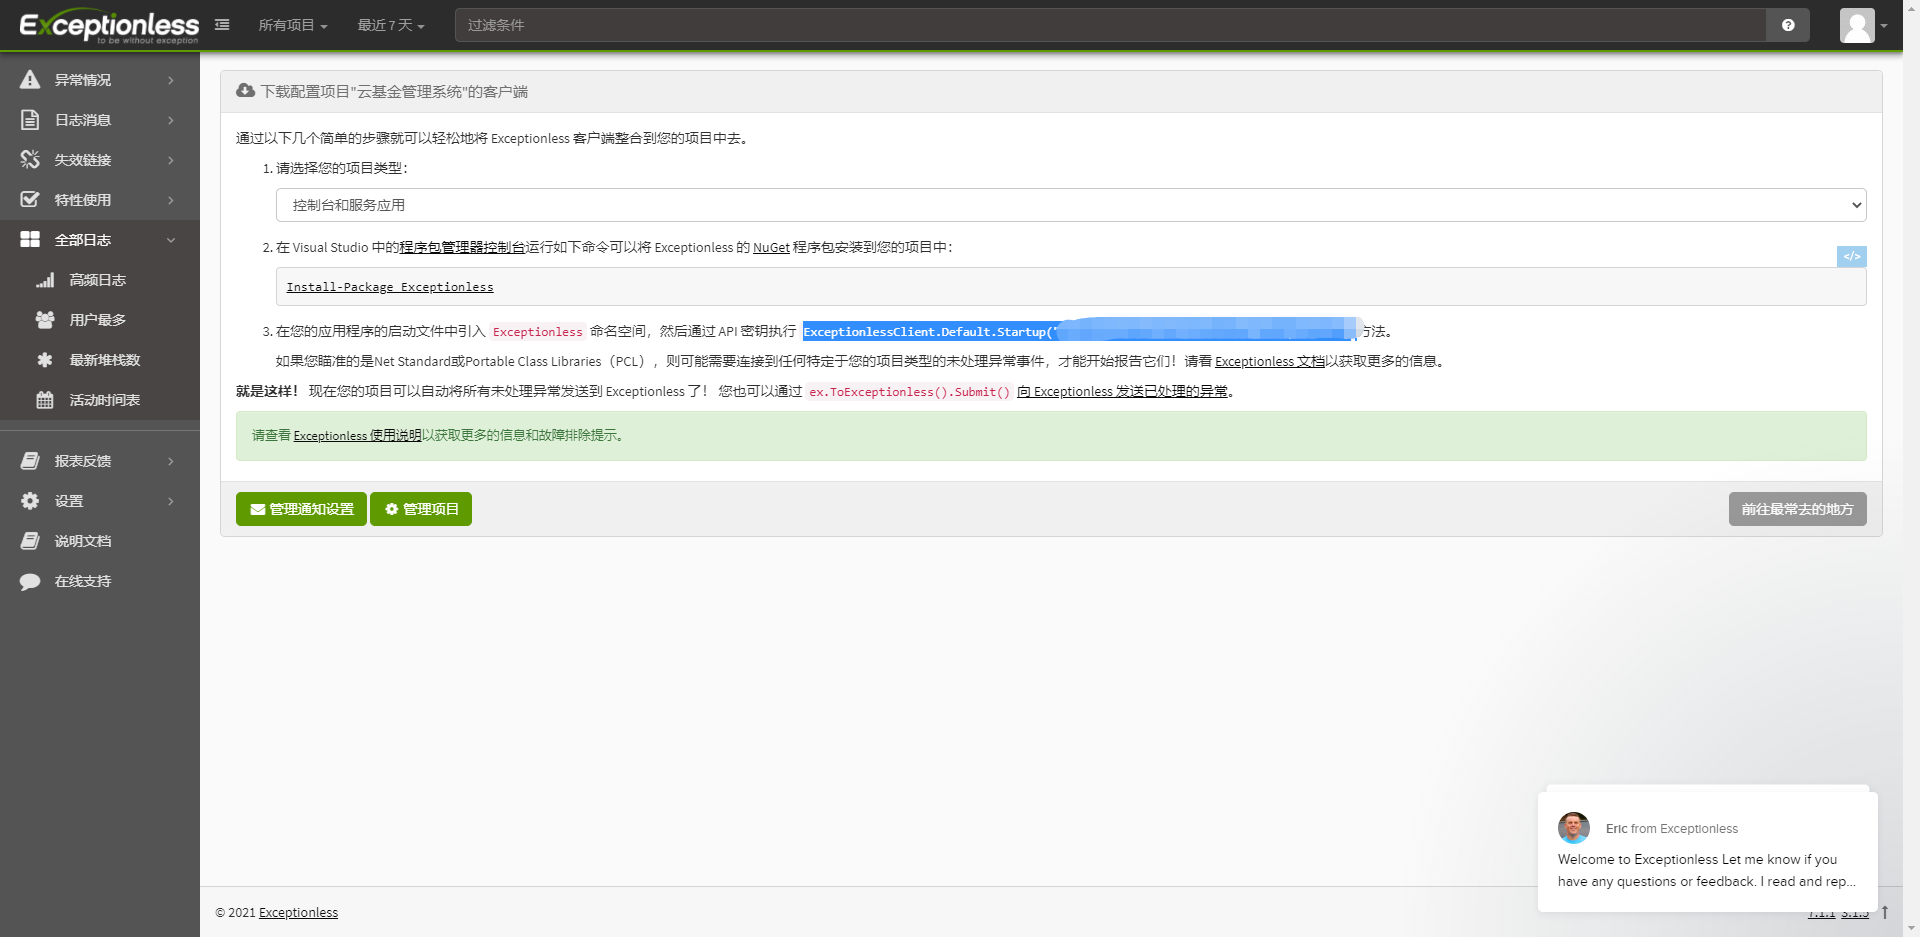The image size is (1920, 937).
Task: Open the 所有项目 project dropdown
Action: (293, 25)
